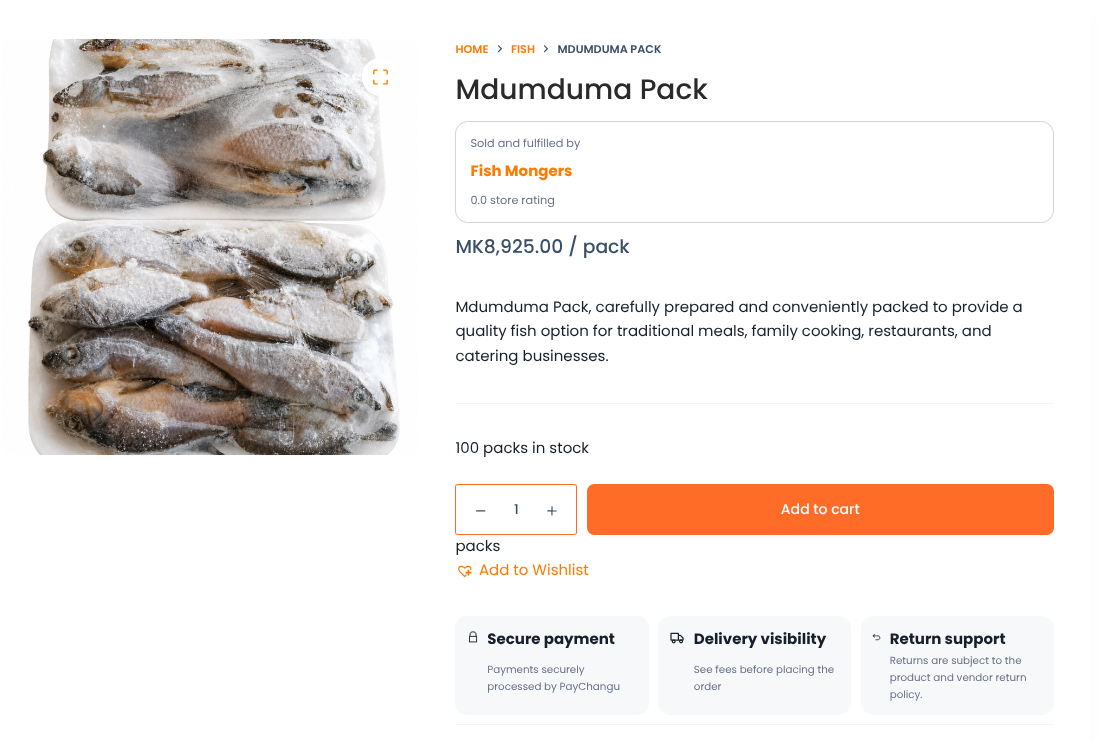Select the Secure payment info card
The width and height of the screenshot is (1118, 740).
(552, 665)
